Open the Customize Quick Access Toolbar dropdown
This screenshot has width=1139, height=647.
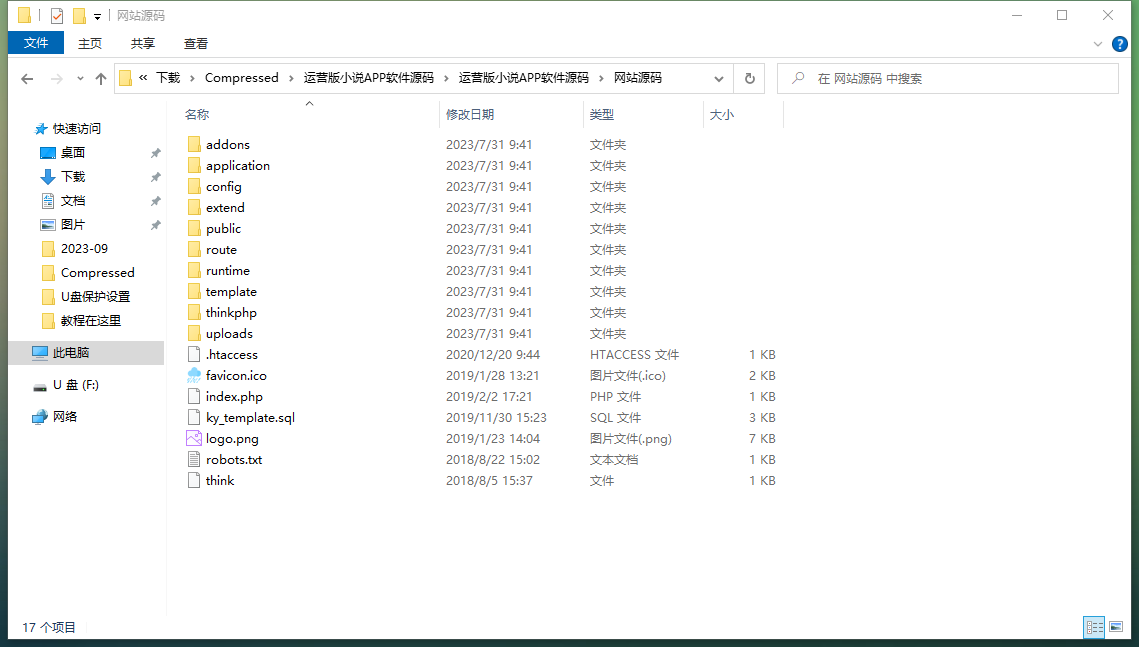pyautogui.click(x=97, y=17)
